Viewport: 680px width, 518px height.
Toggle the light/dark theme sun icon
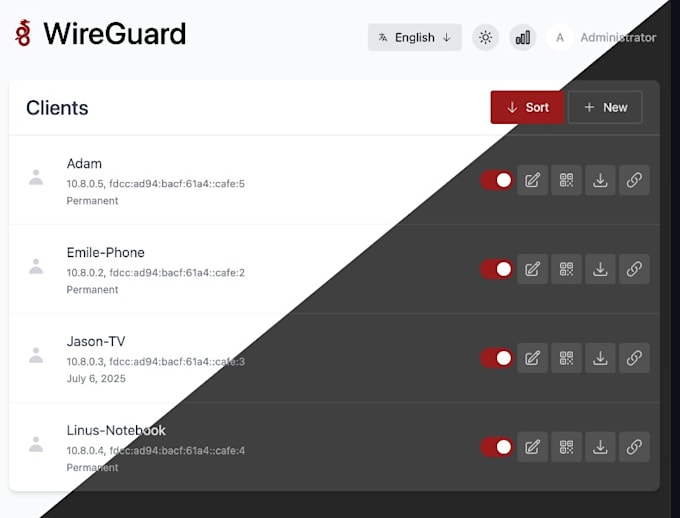(485, 37)
